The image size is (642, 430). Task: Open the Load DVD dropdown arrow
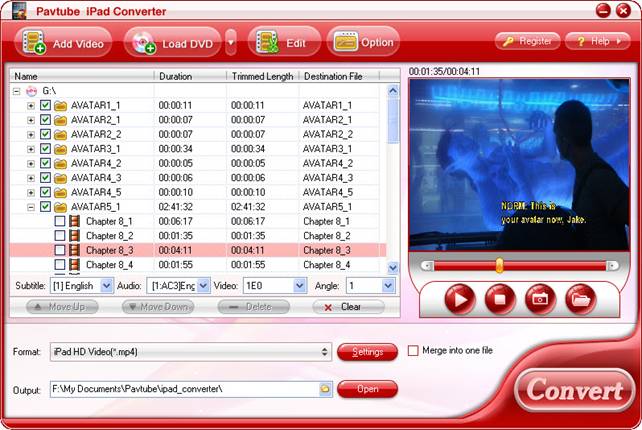[231, 42]
